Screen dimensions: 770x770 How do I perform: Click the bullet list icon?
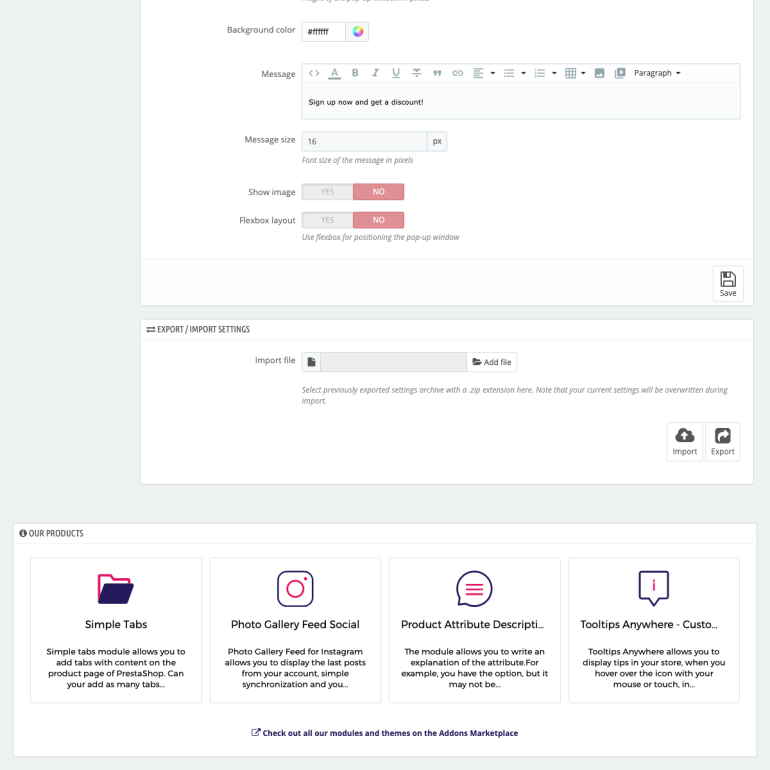(x=509, y=73)
